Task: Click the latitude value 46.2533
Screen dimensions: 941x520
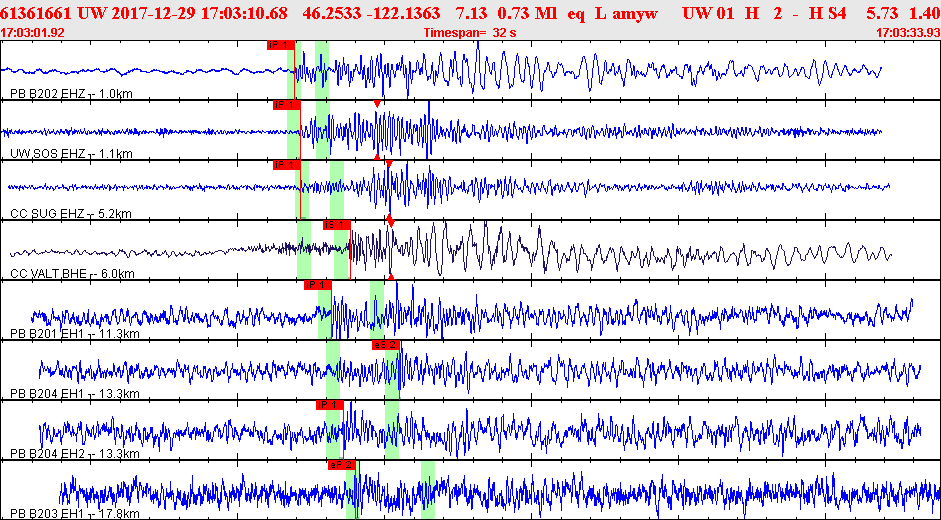Action: tap(332, 13)
